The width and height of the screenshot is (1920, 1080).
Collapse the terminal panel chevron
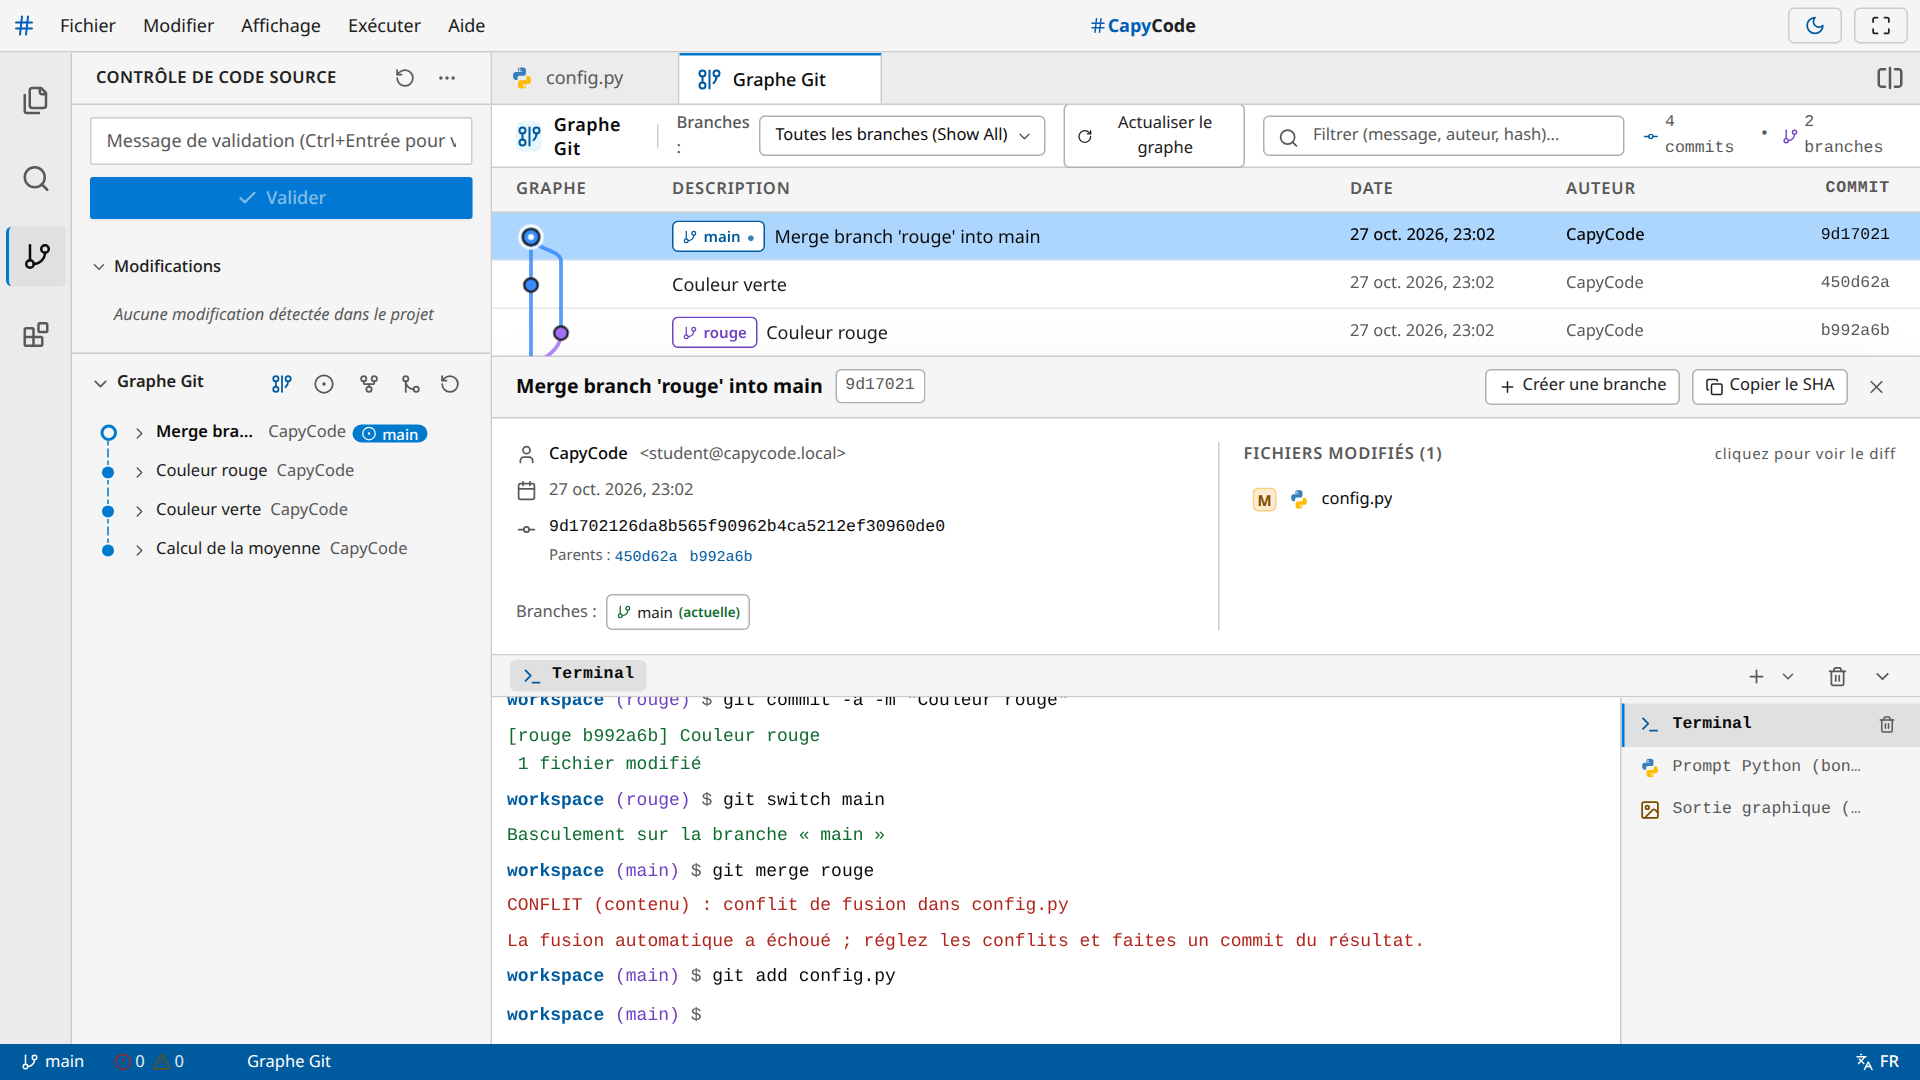tap(1882, 677)
